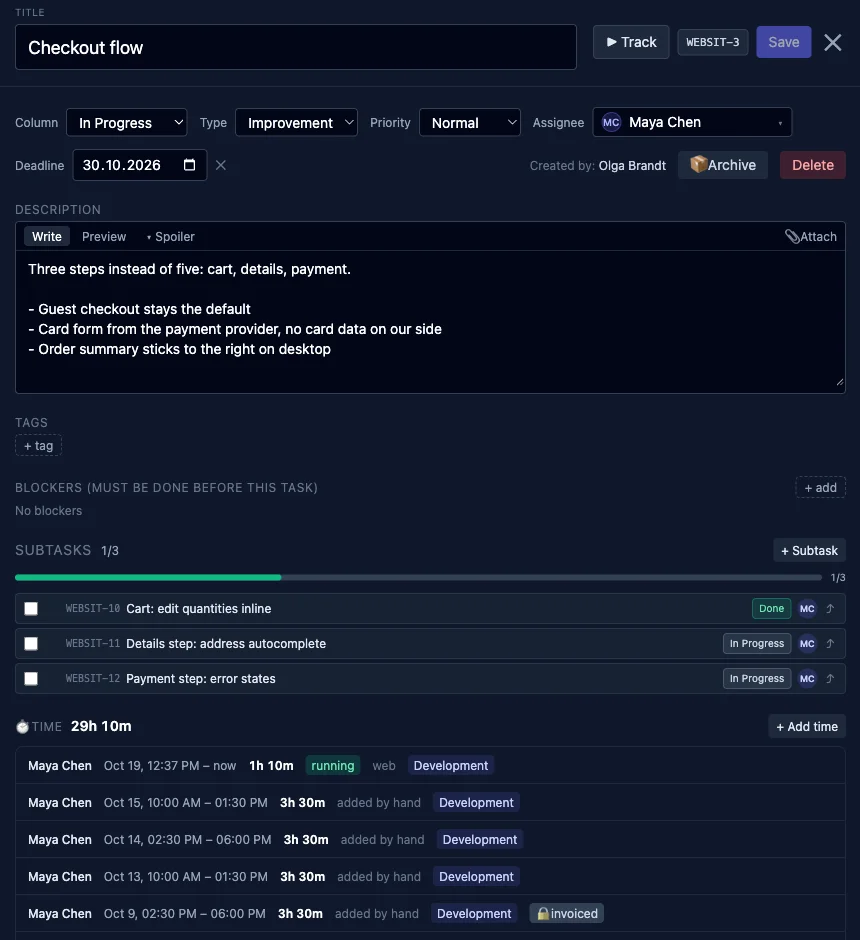Screen dimensions: 860x940
Task: Switch to the Write tab
Action: coord(47,237)
